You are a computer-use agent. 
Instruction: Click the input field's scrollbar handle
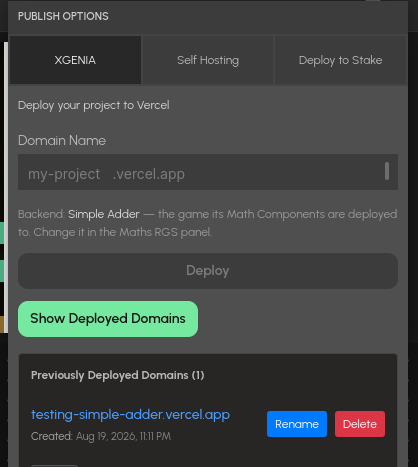pyautogui.click(x=387, y=171)
